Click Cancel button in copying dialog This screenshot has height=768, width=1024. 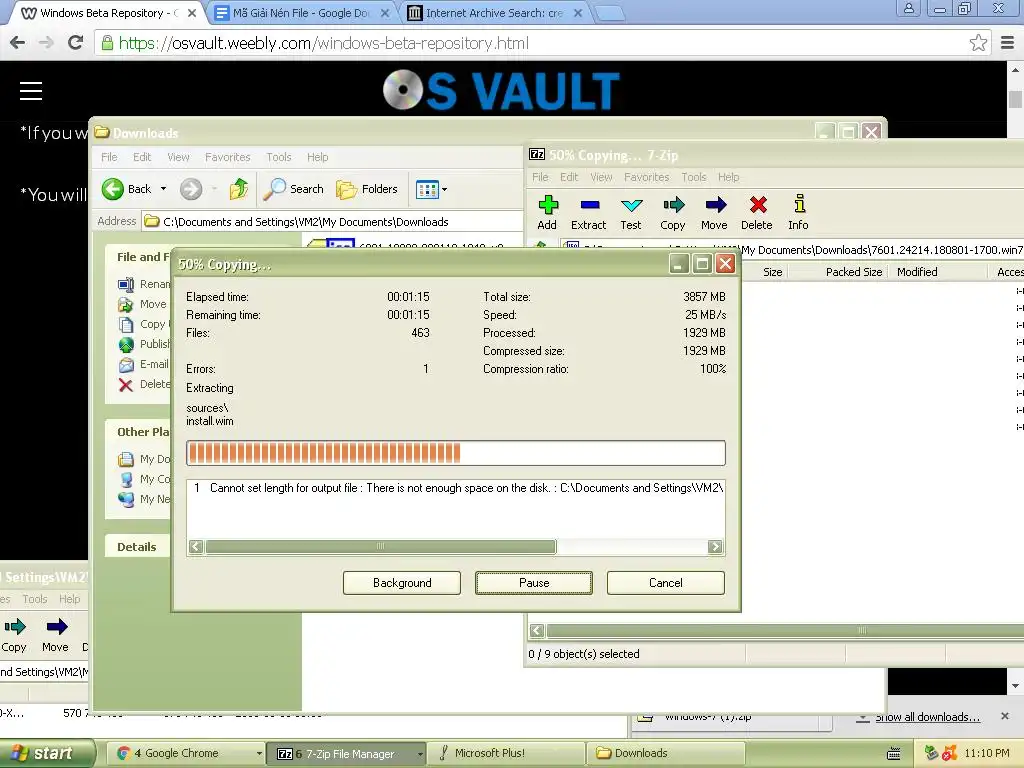tap(665, 583)
